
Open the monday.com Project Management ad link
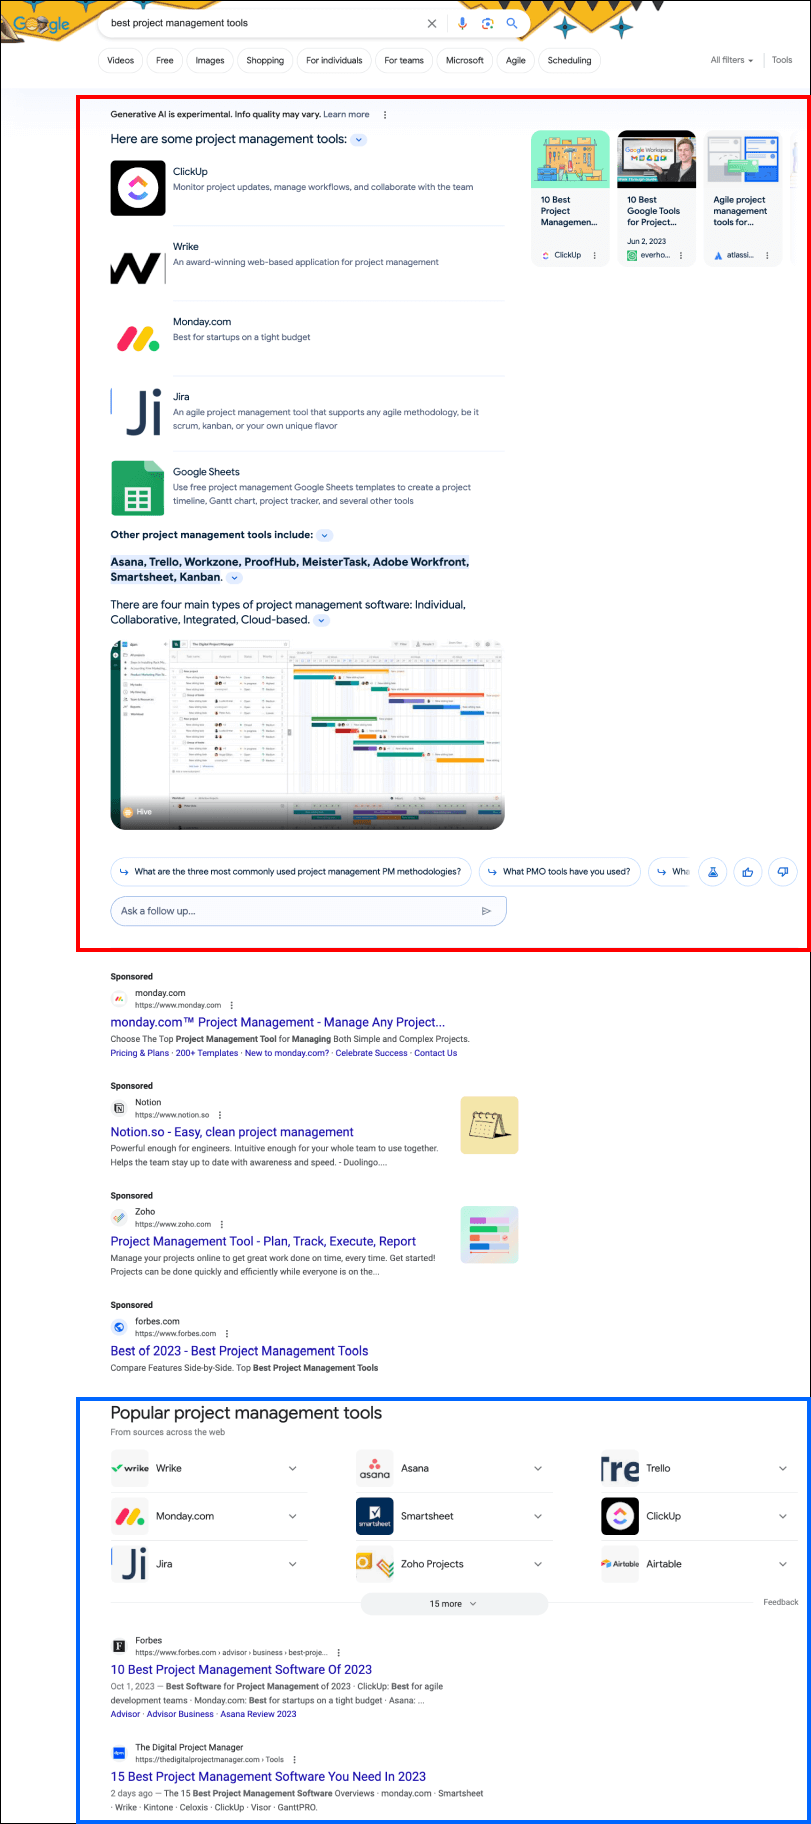point(278,1022)
